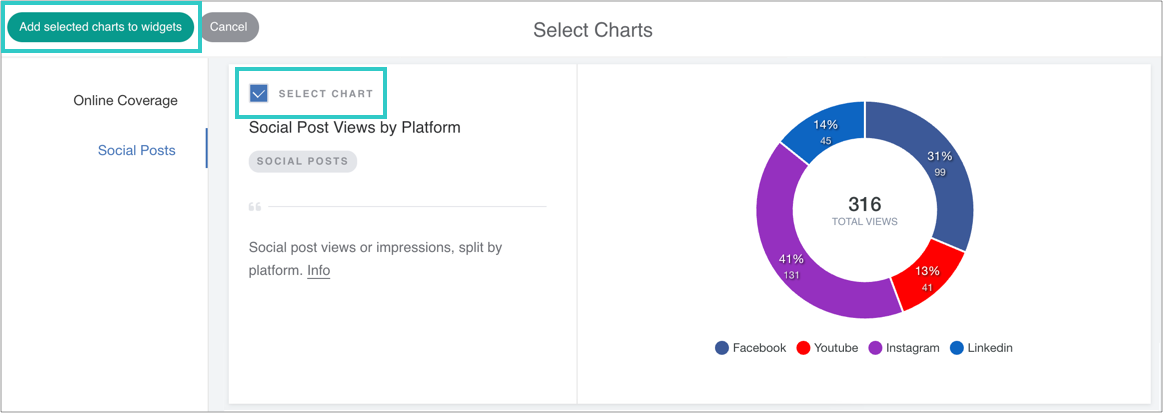Click the Select Chart label text

[x=325, y=93]
